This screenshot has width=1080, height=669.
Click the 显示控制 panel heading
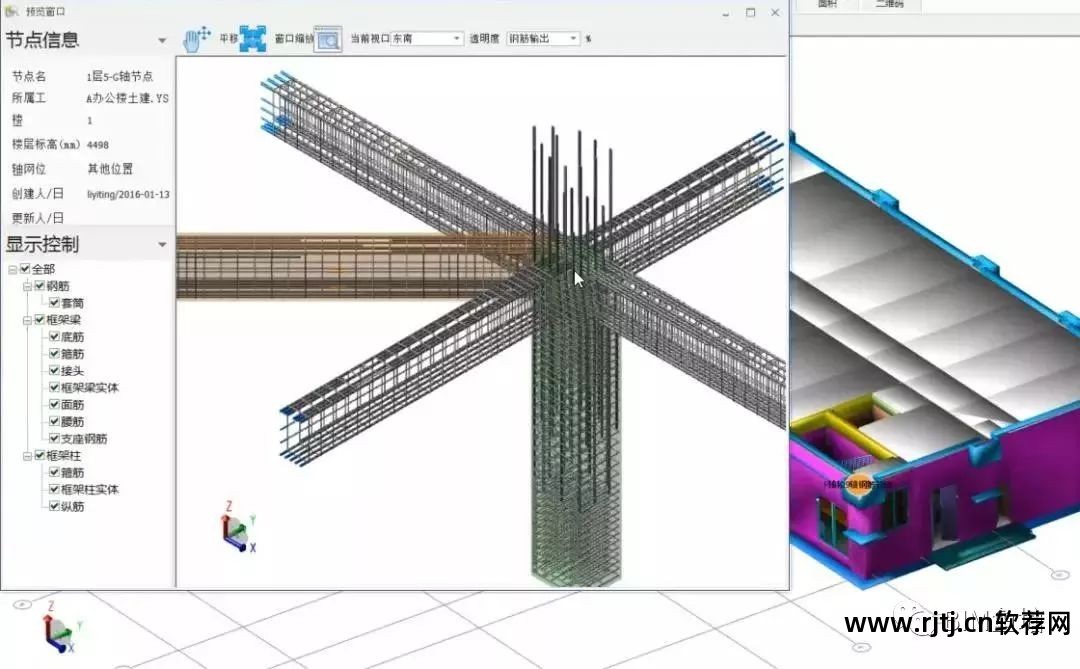[43, 244]
